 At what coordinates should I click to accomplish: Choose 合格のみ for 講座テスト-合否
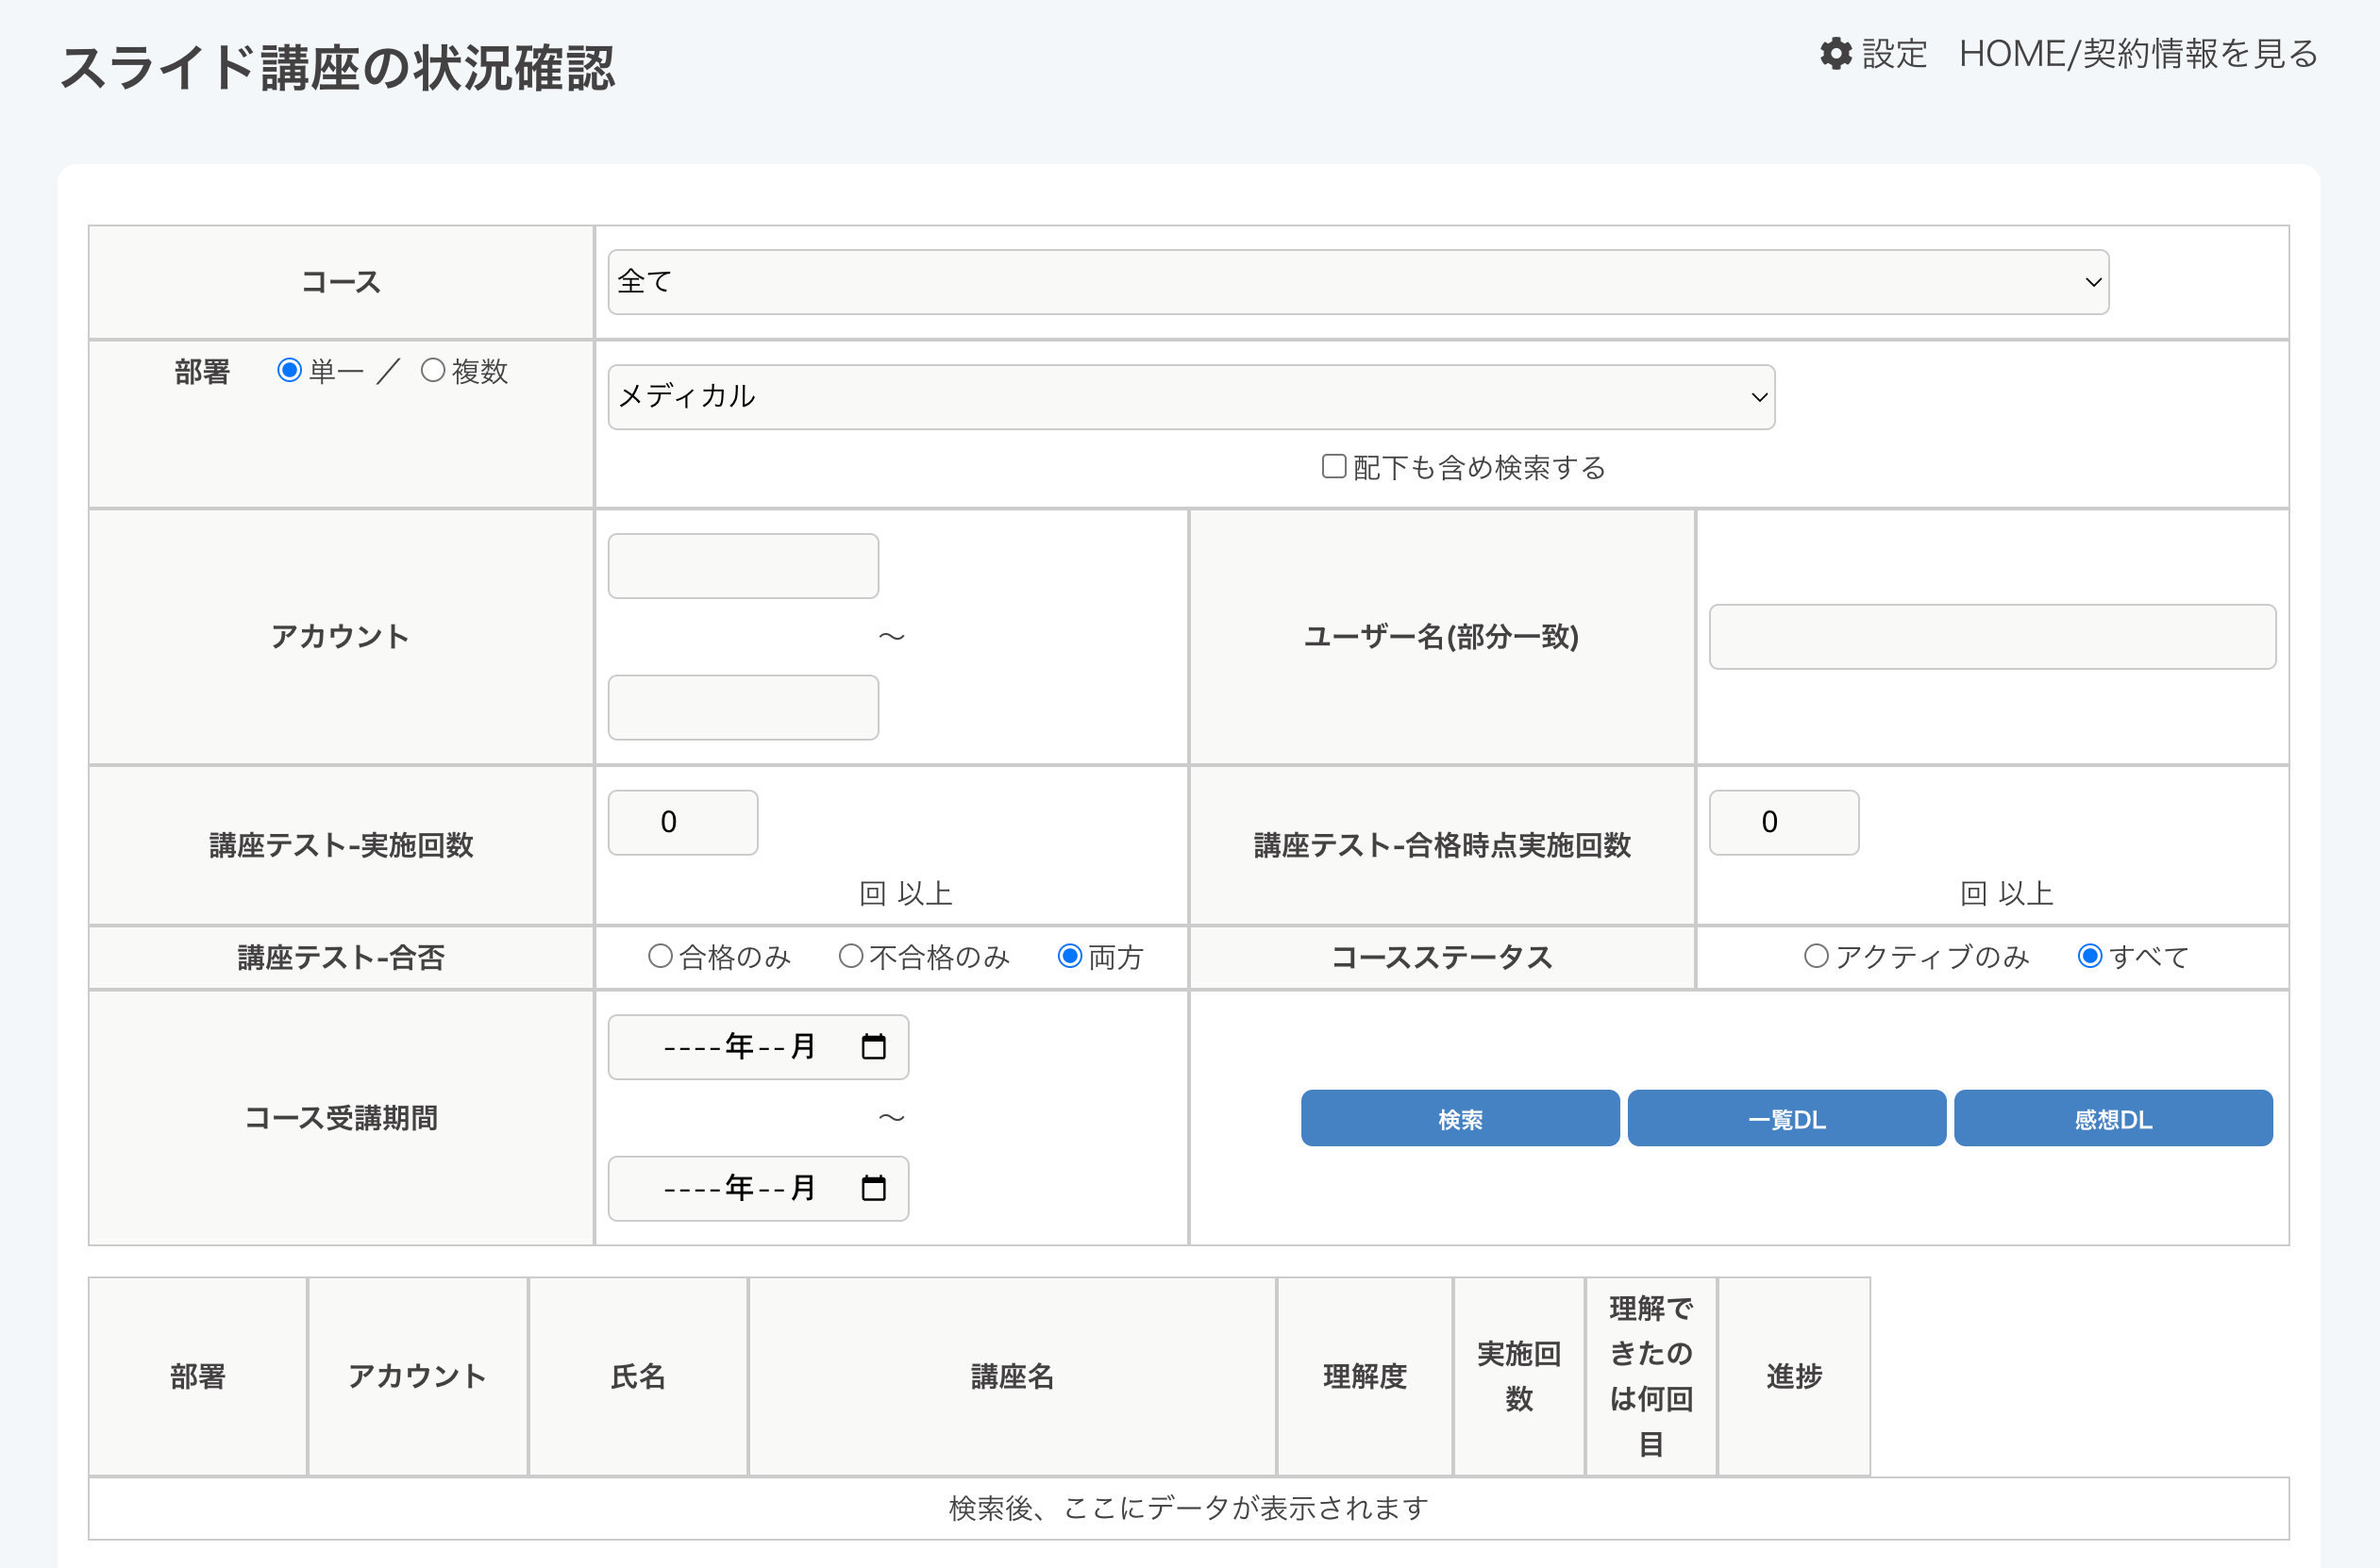661,956
